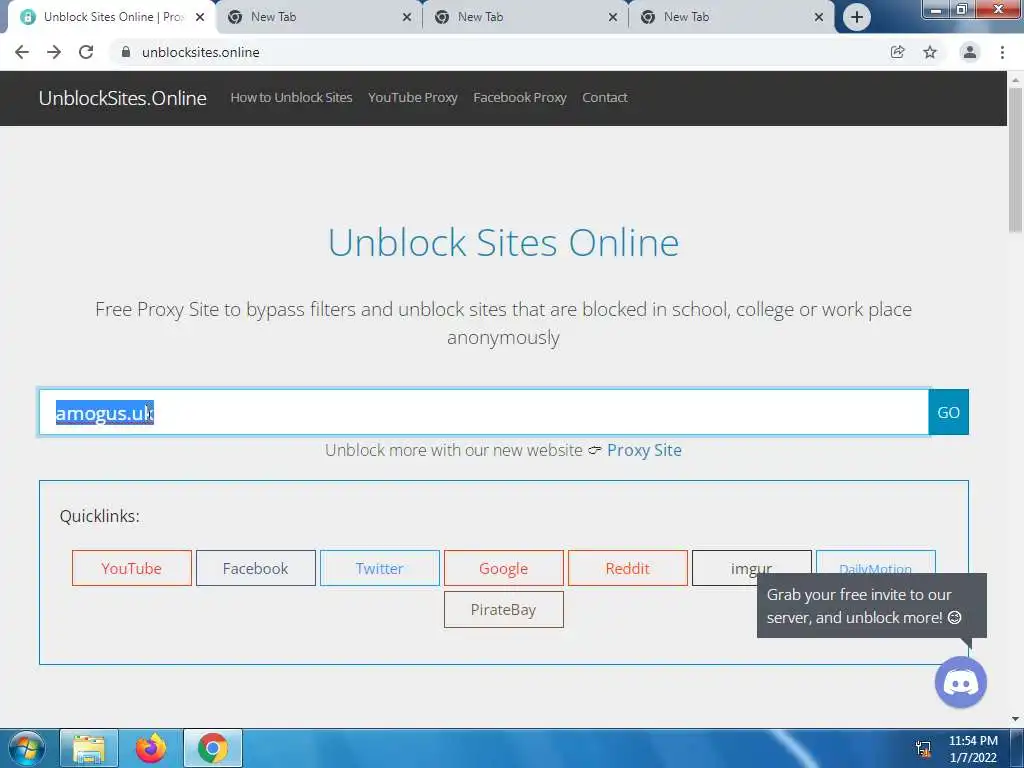Screen dimensions: 1024x768
Task: Click the Discord invite tooltip message
Action: point(872,606)
